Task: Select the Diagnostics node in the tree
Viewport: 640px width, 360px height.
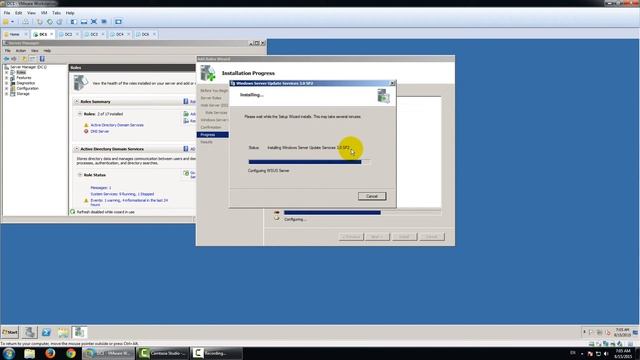Action: click(26, 83)
